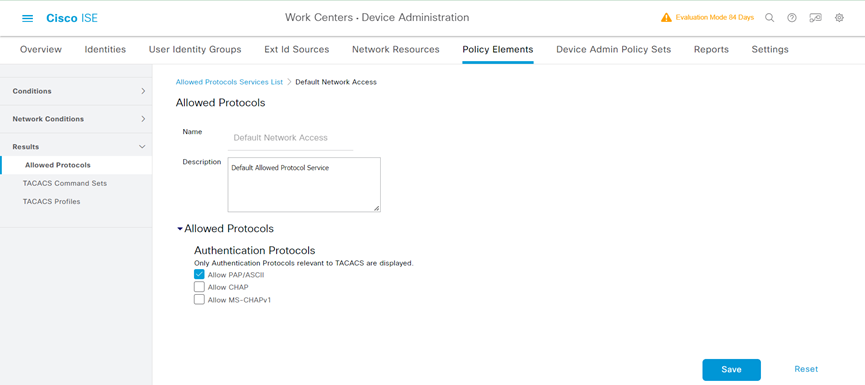Viewport: 865px width, 385px height.
Task: Go to Allowed Protocols Services List link
Action: (x=229, y=82)
